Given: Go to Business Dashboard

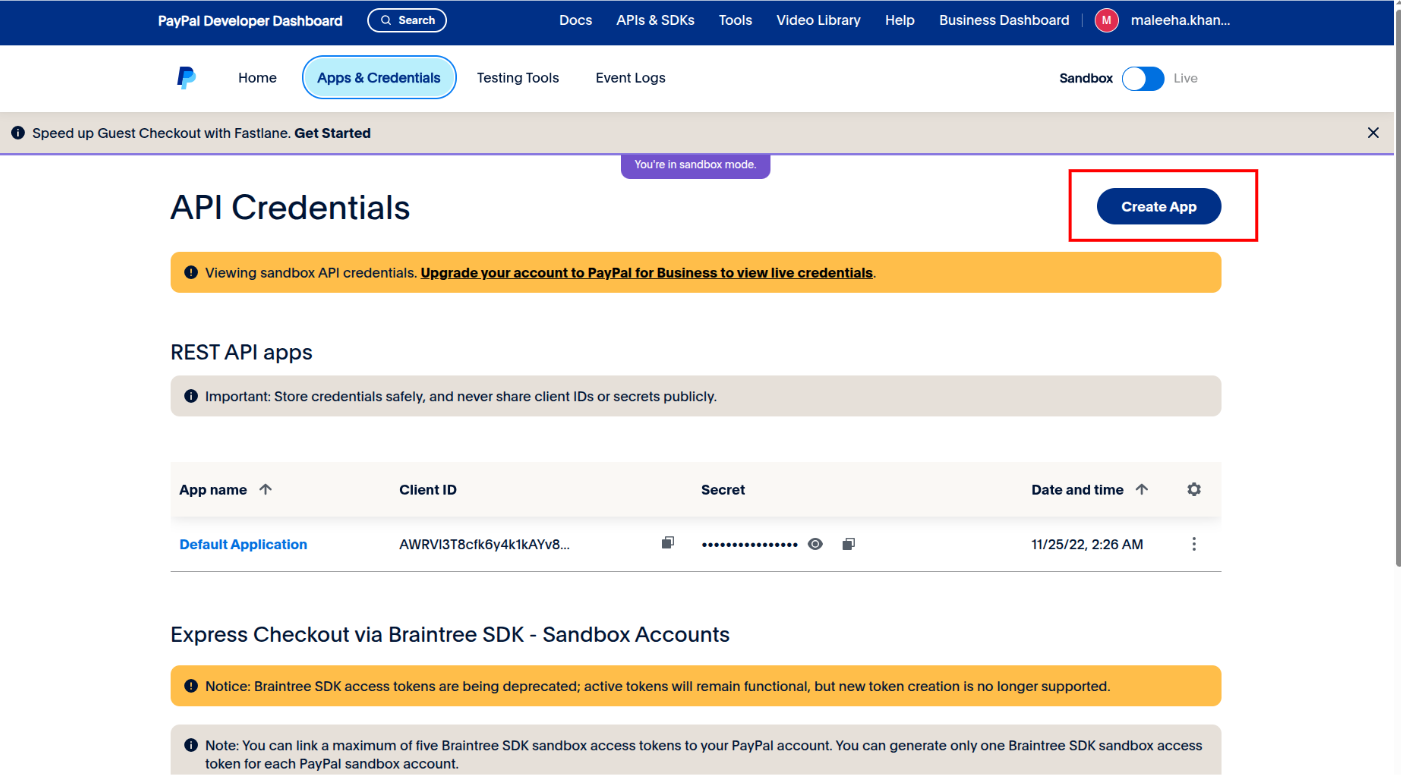Looking at the screenshot, I should point(1004,20).
